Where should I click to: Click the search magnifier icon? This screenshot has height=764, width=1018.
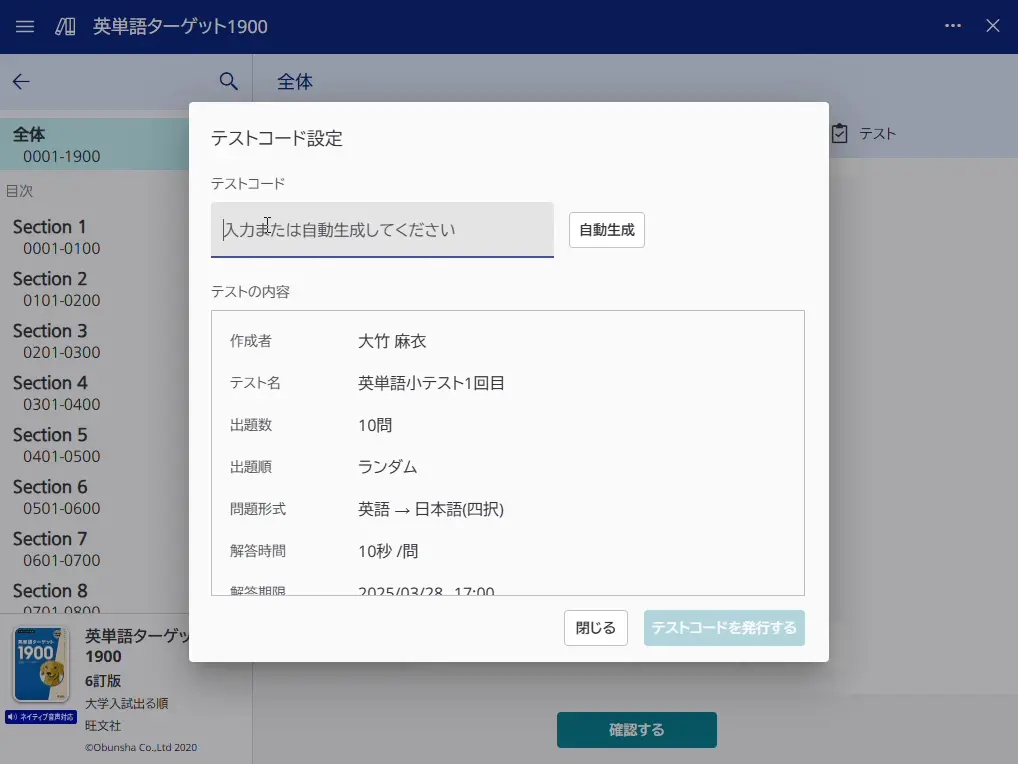click(228, 81)
